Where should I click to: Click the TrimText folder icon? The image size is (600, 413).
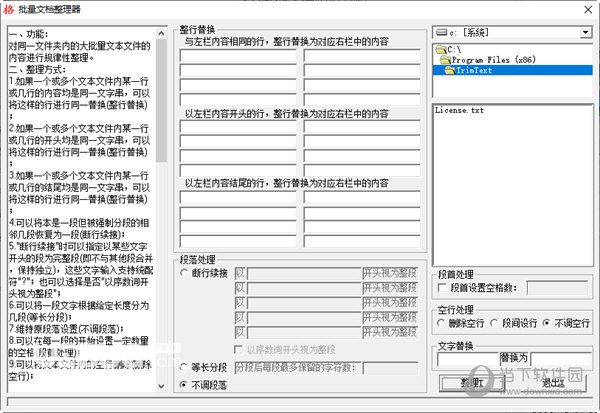click(450, 70)
